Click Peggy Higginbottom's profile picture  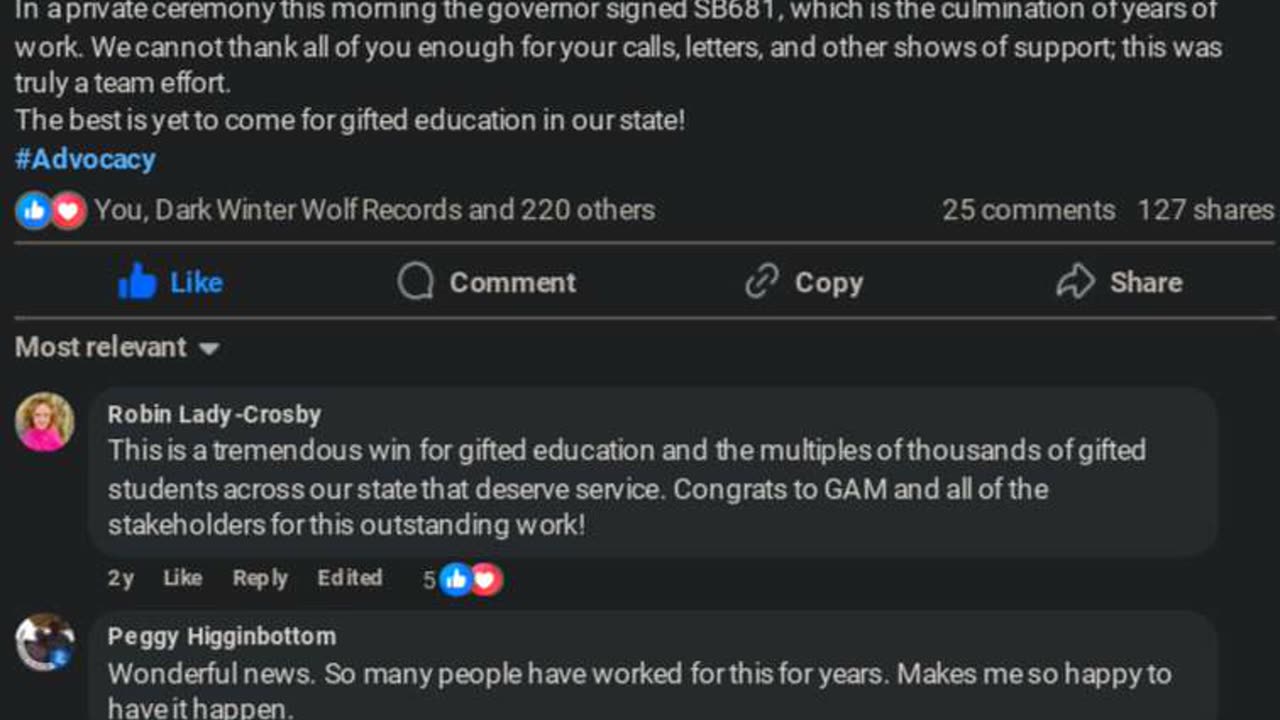pos(45,642)
